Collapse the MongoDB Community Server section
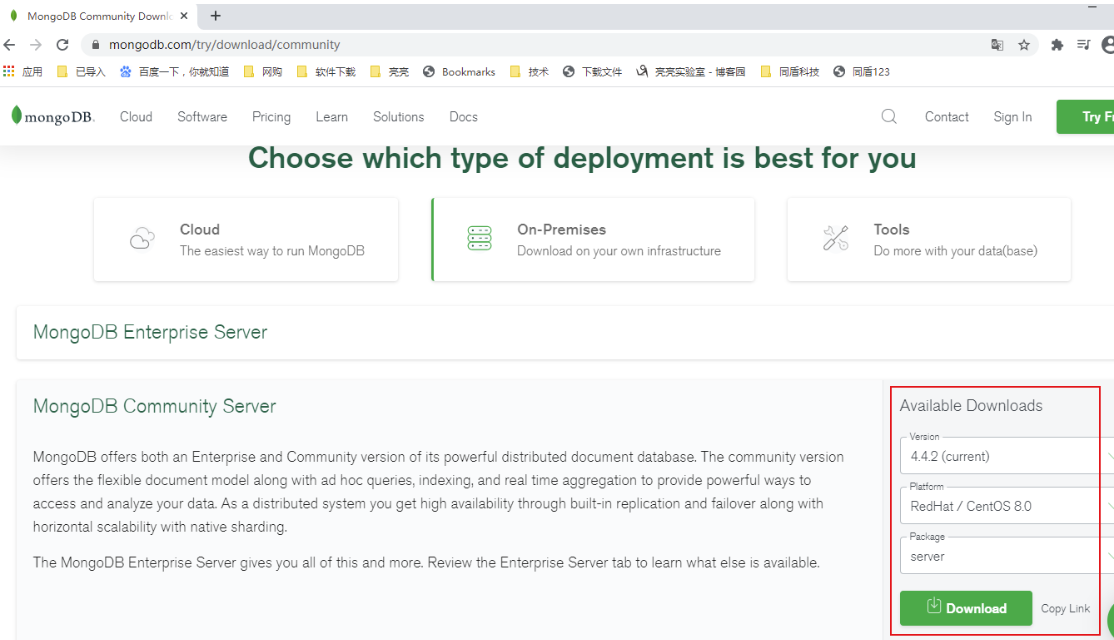 click(154, 406)
